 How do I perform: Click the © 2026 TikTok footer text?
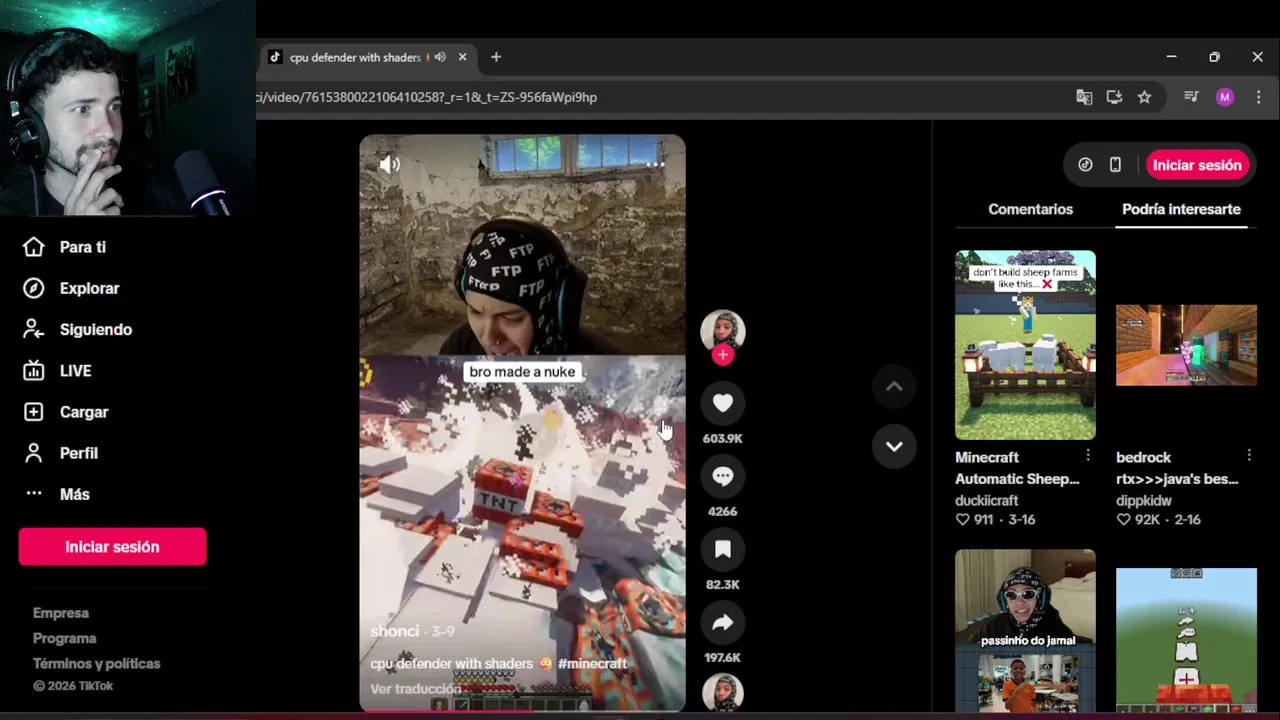(x=73, y=686)
